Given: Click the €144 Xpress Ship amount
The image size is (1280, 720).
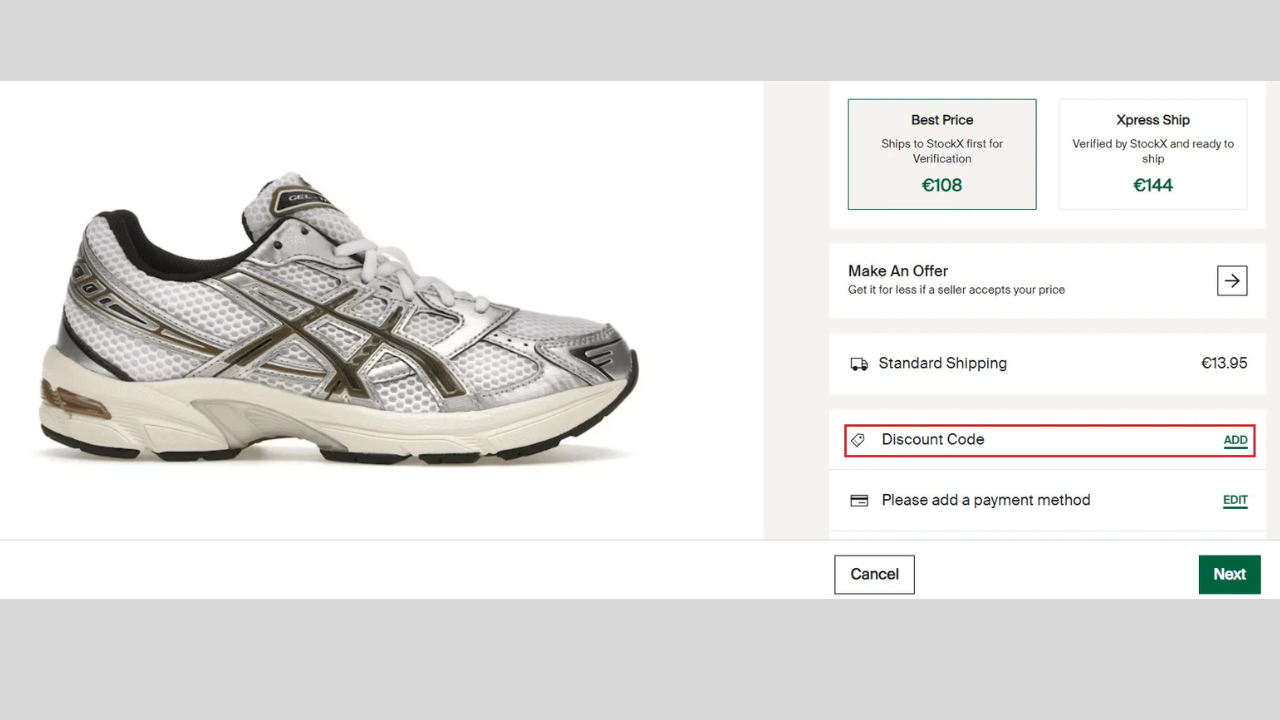Looking at the screenshot, I should (x=1153, y=185).
